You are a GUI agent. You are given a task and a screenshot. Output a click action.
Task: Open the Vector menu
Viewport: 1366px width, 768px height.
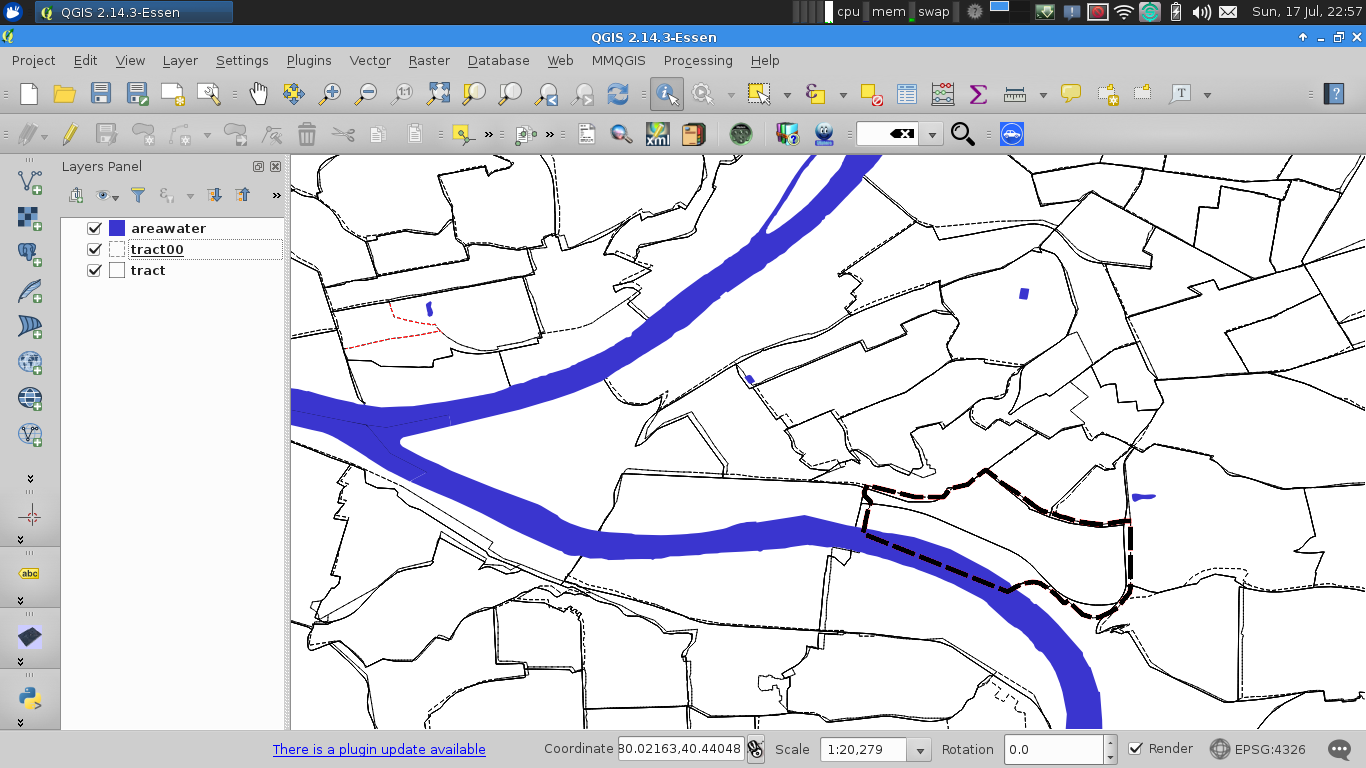click(369, 60)
